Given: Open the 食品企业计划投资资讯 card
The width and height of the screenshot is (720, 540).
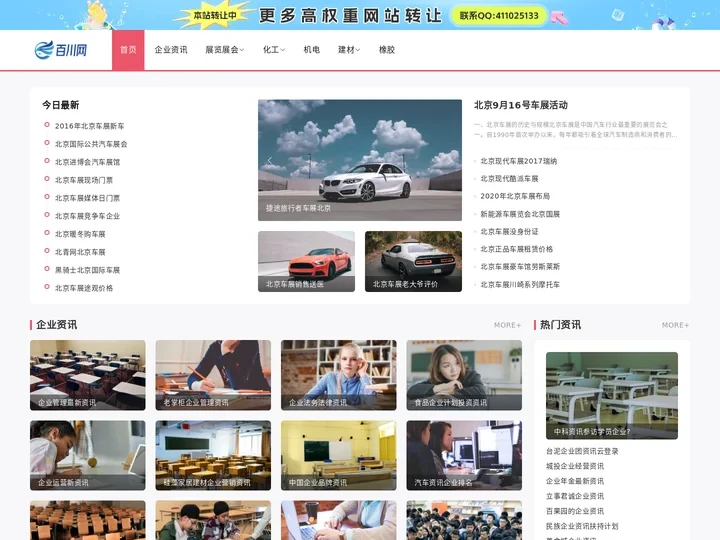Looking at the screenshot, I should coord(464,375).
